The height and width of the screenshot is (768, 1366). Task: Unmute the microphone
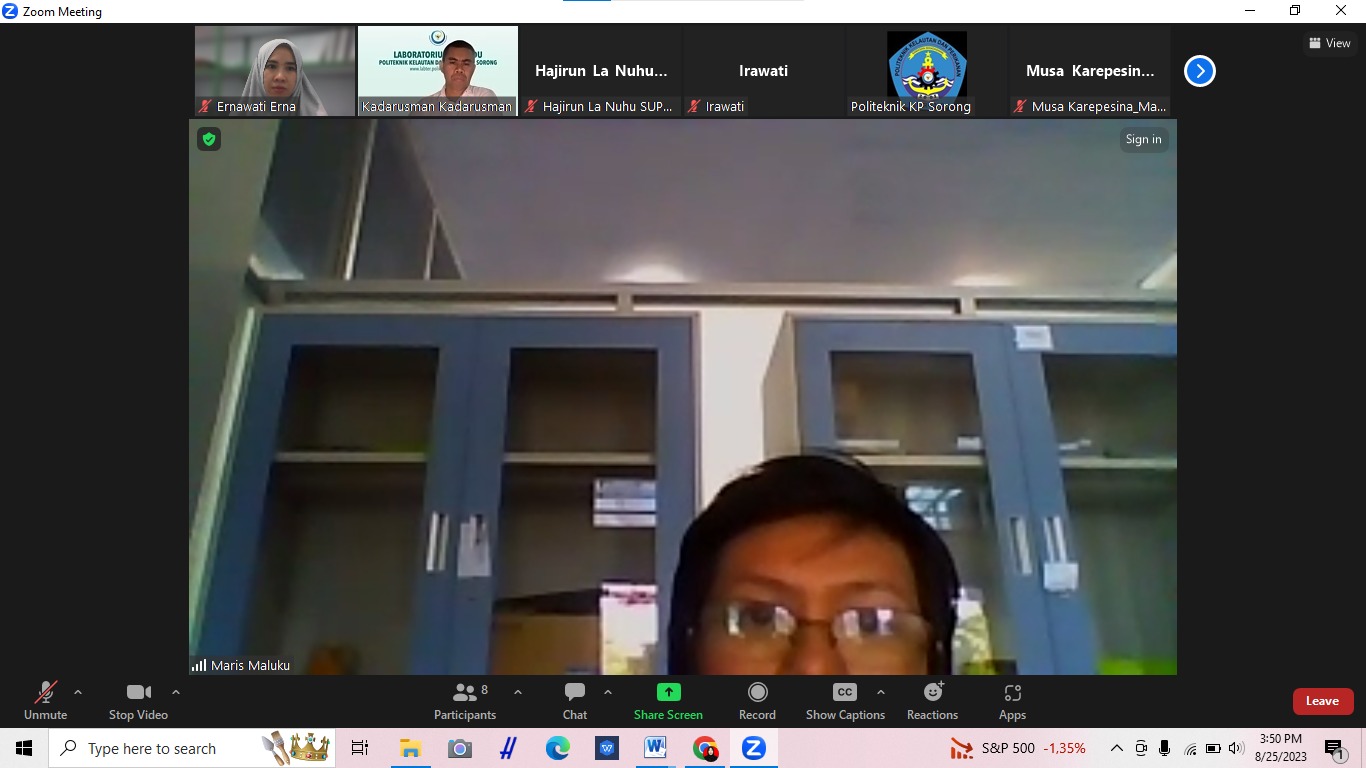[x=46, y=701]
